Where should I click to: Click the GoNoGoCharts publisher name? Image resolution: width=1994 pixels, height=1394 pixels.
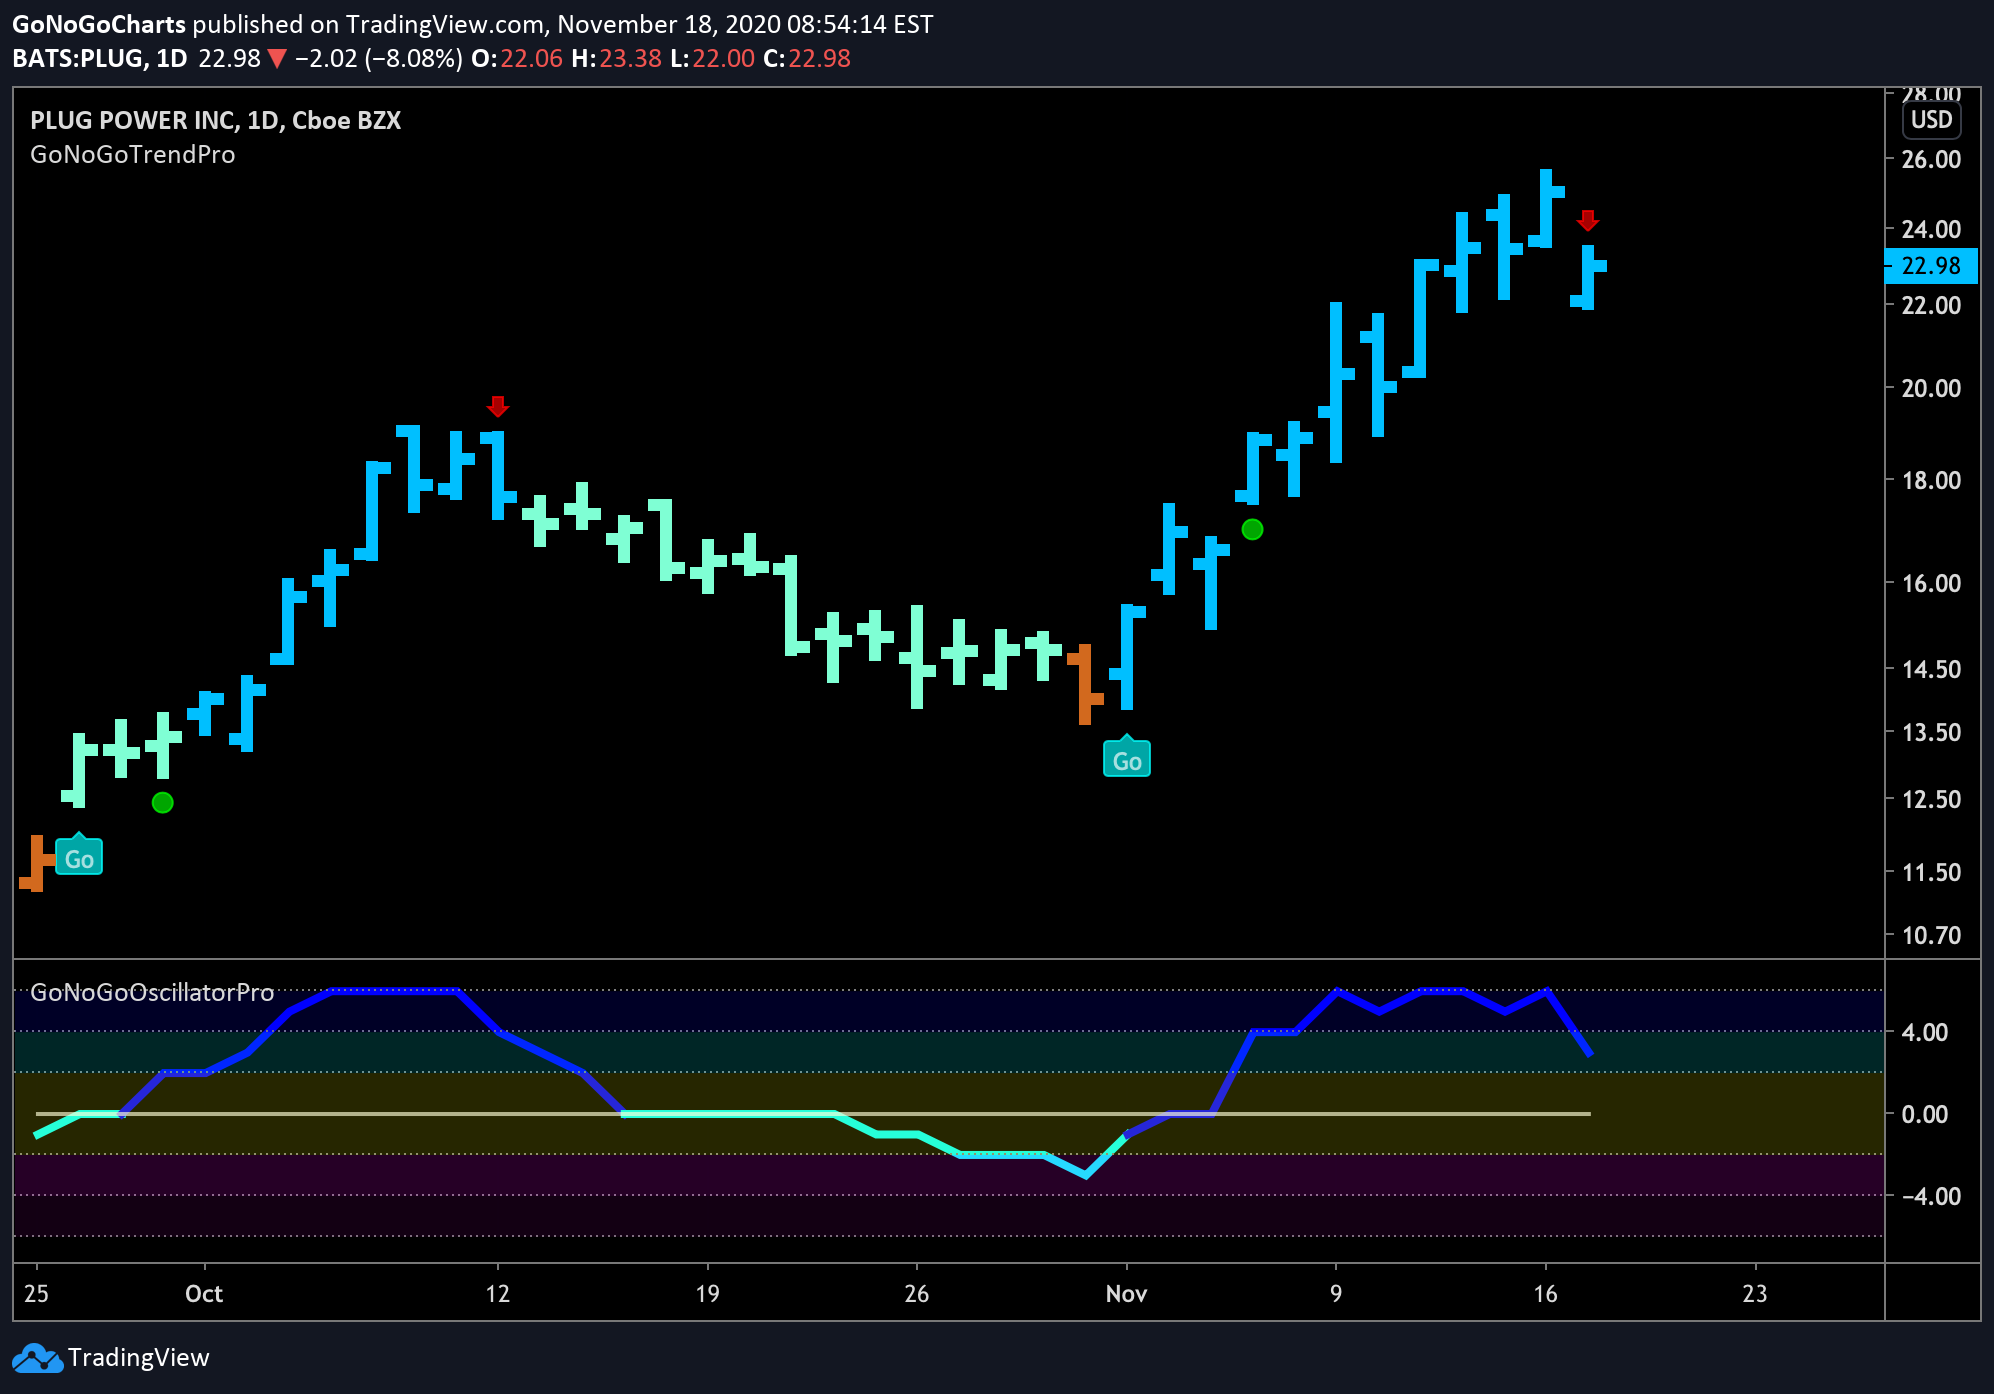pos(99,25)
